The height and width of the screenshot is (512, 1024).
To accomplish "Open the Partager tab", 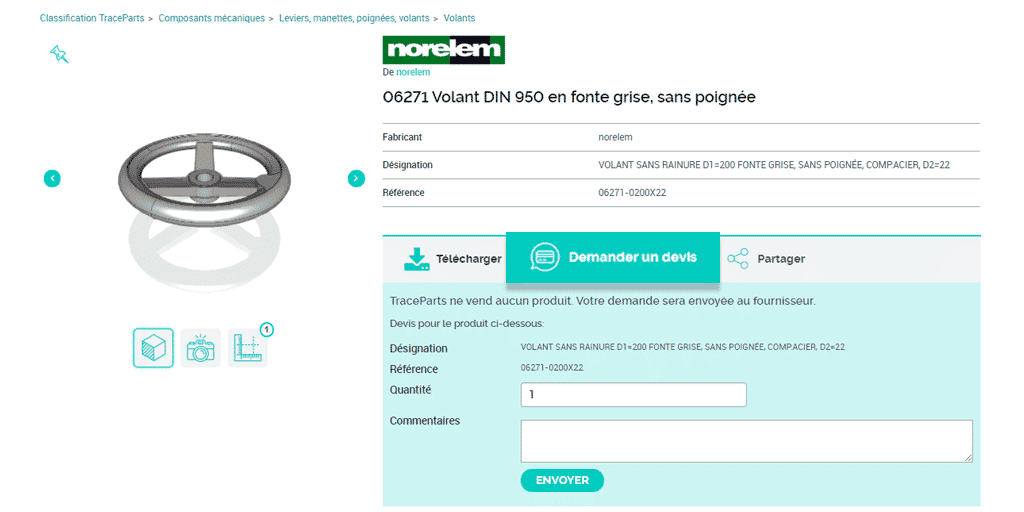I will point(781,259).
